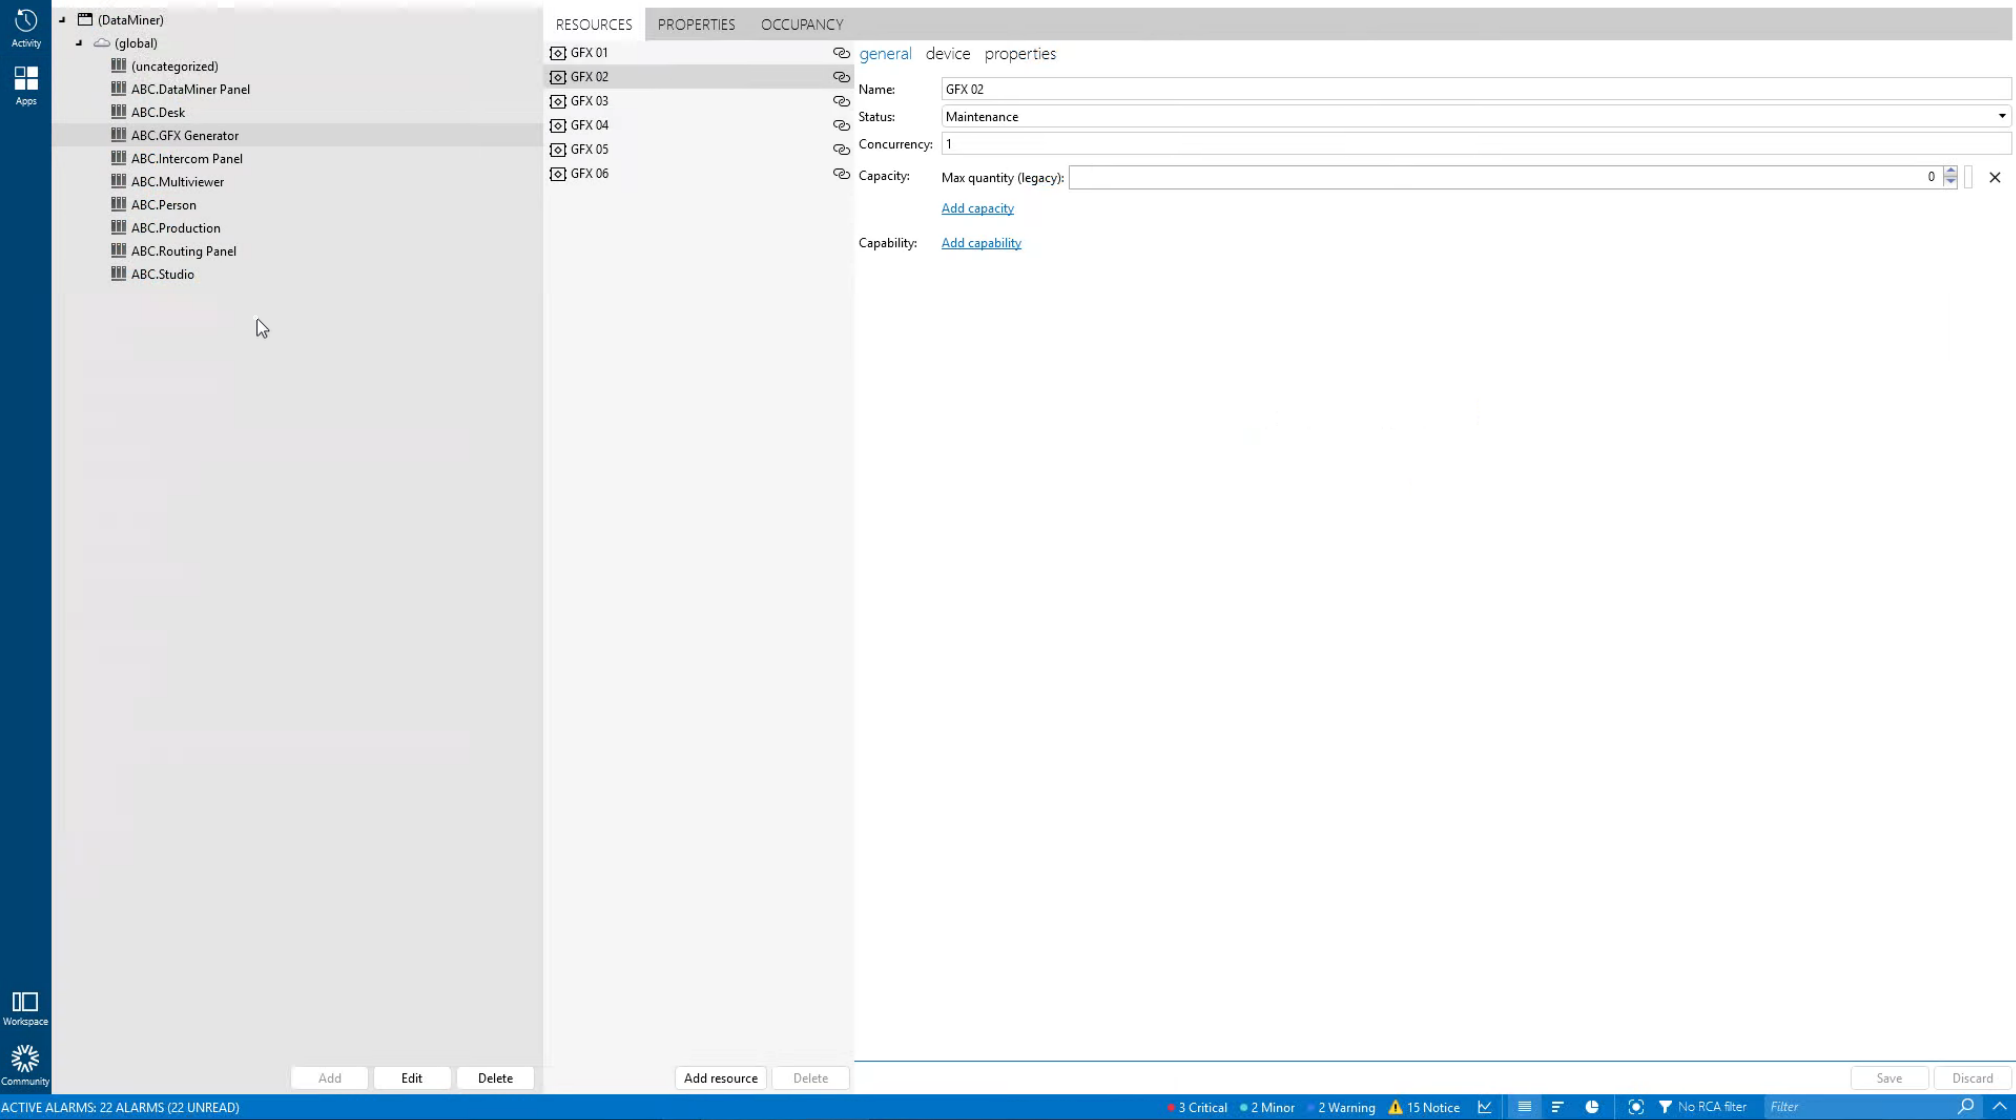2016x1120 pixels.
Task: Open the Community sidebar link
Action: (25, 1065)
